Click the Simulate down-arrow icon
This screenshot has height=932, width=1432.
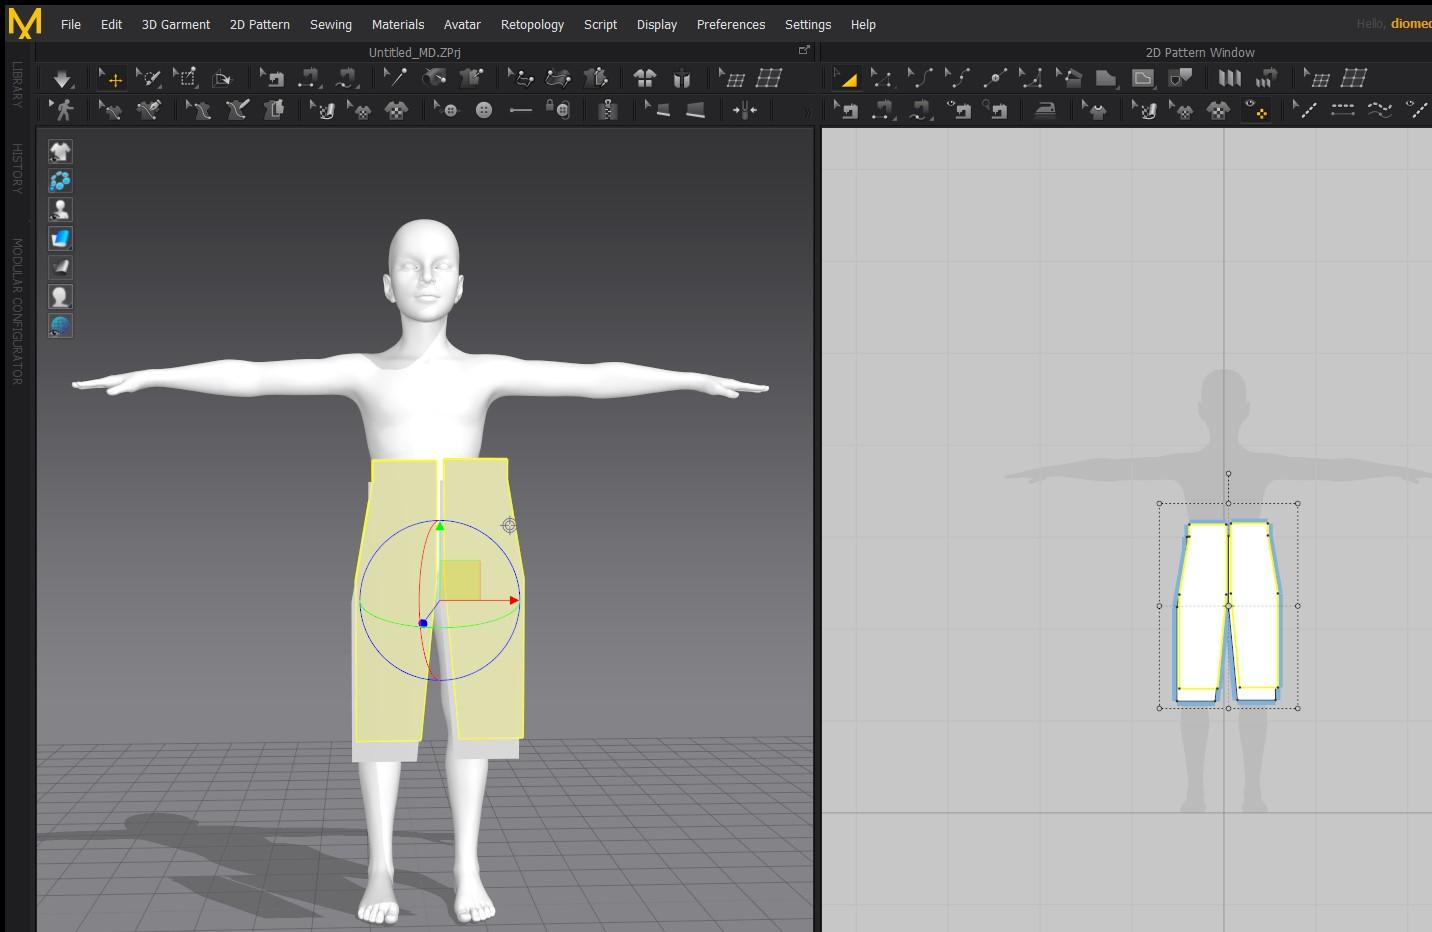click(62, 78)
